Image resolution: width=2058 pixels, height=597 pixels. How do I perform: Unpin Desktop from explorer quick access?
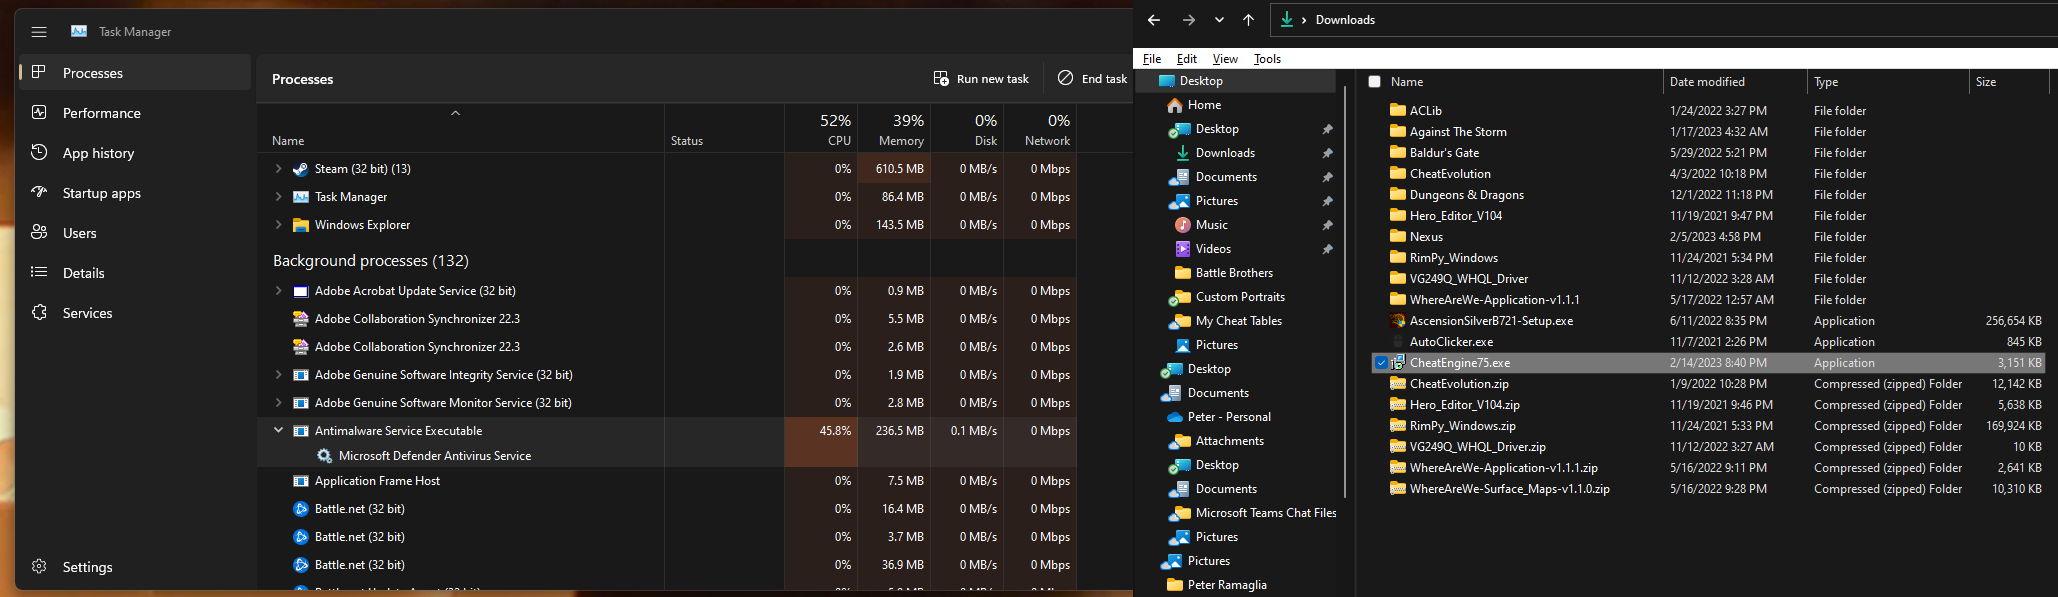(x=1327, y=129)
